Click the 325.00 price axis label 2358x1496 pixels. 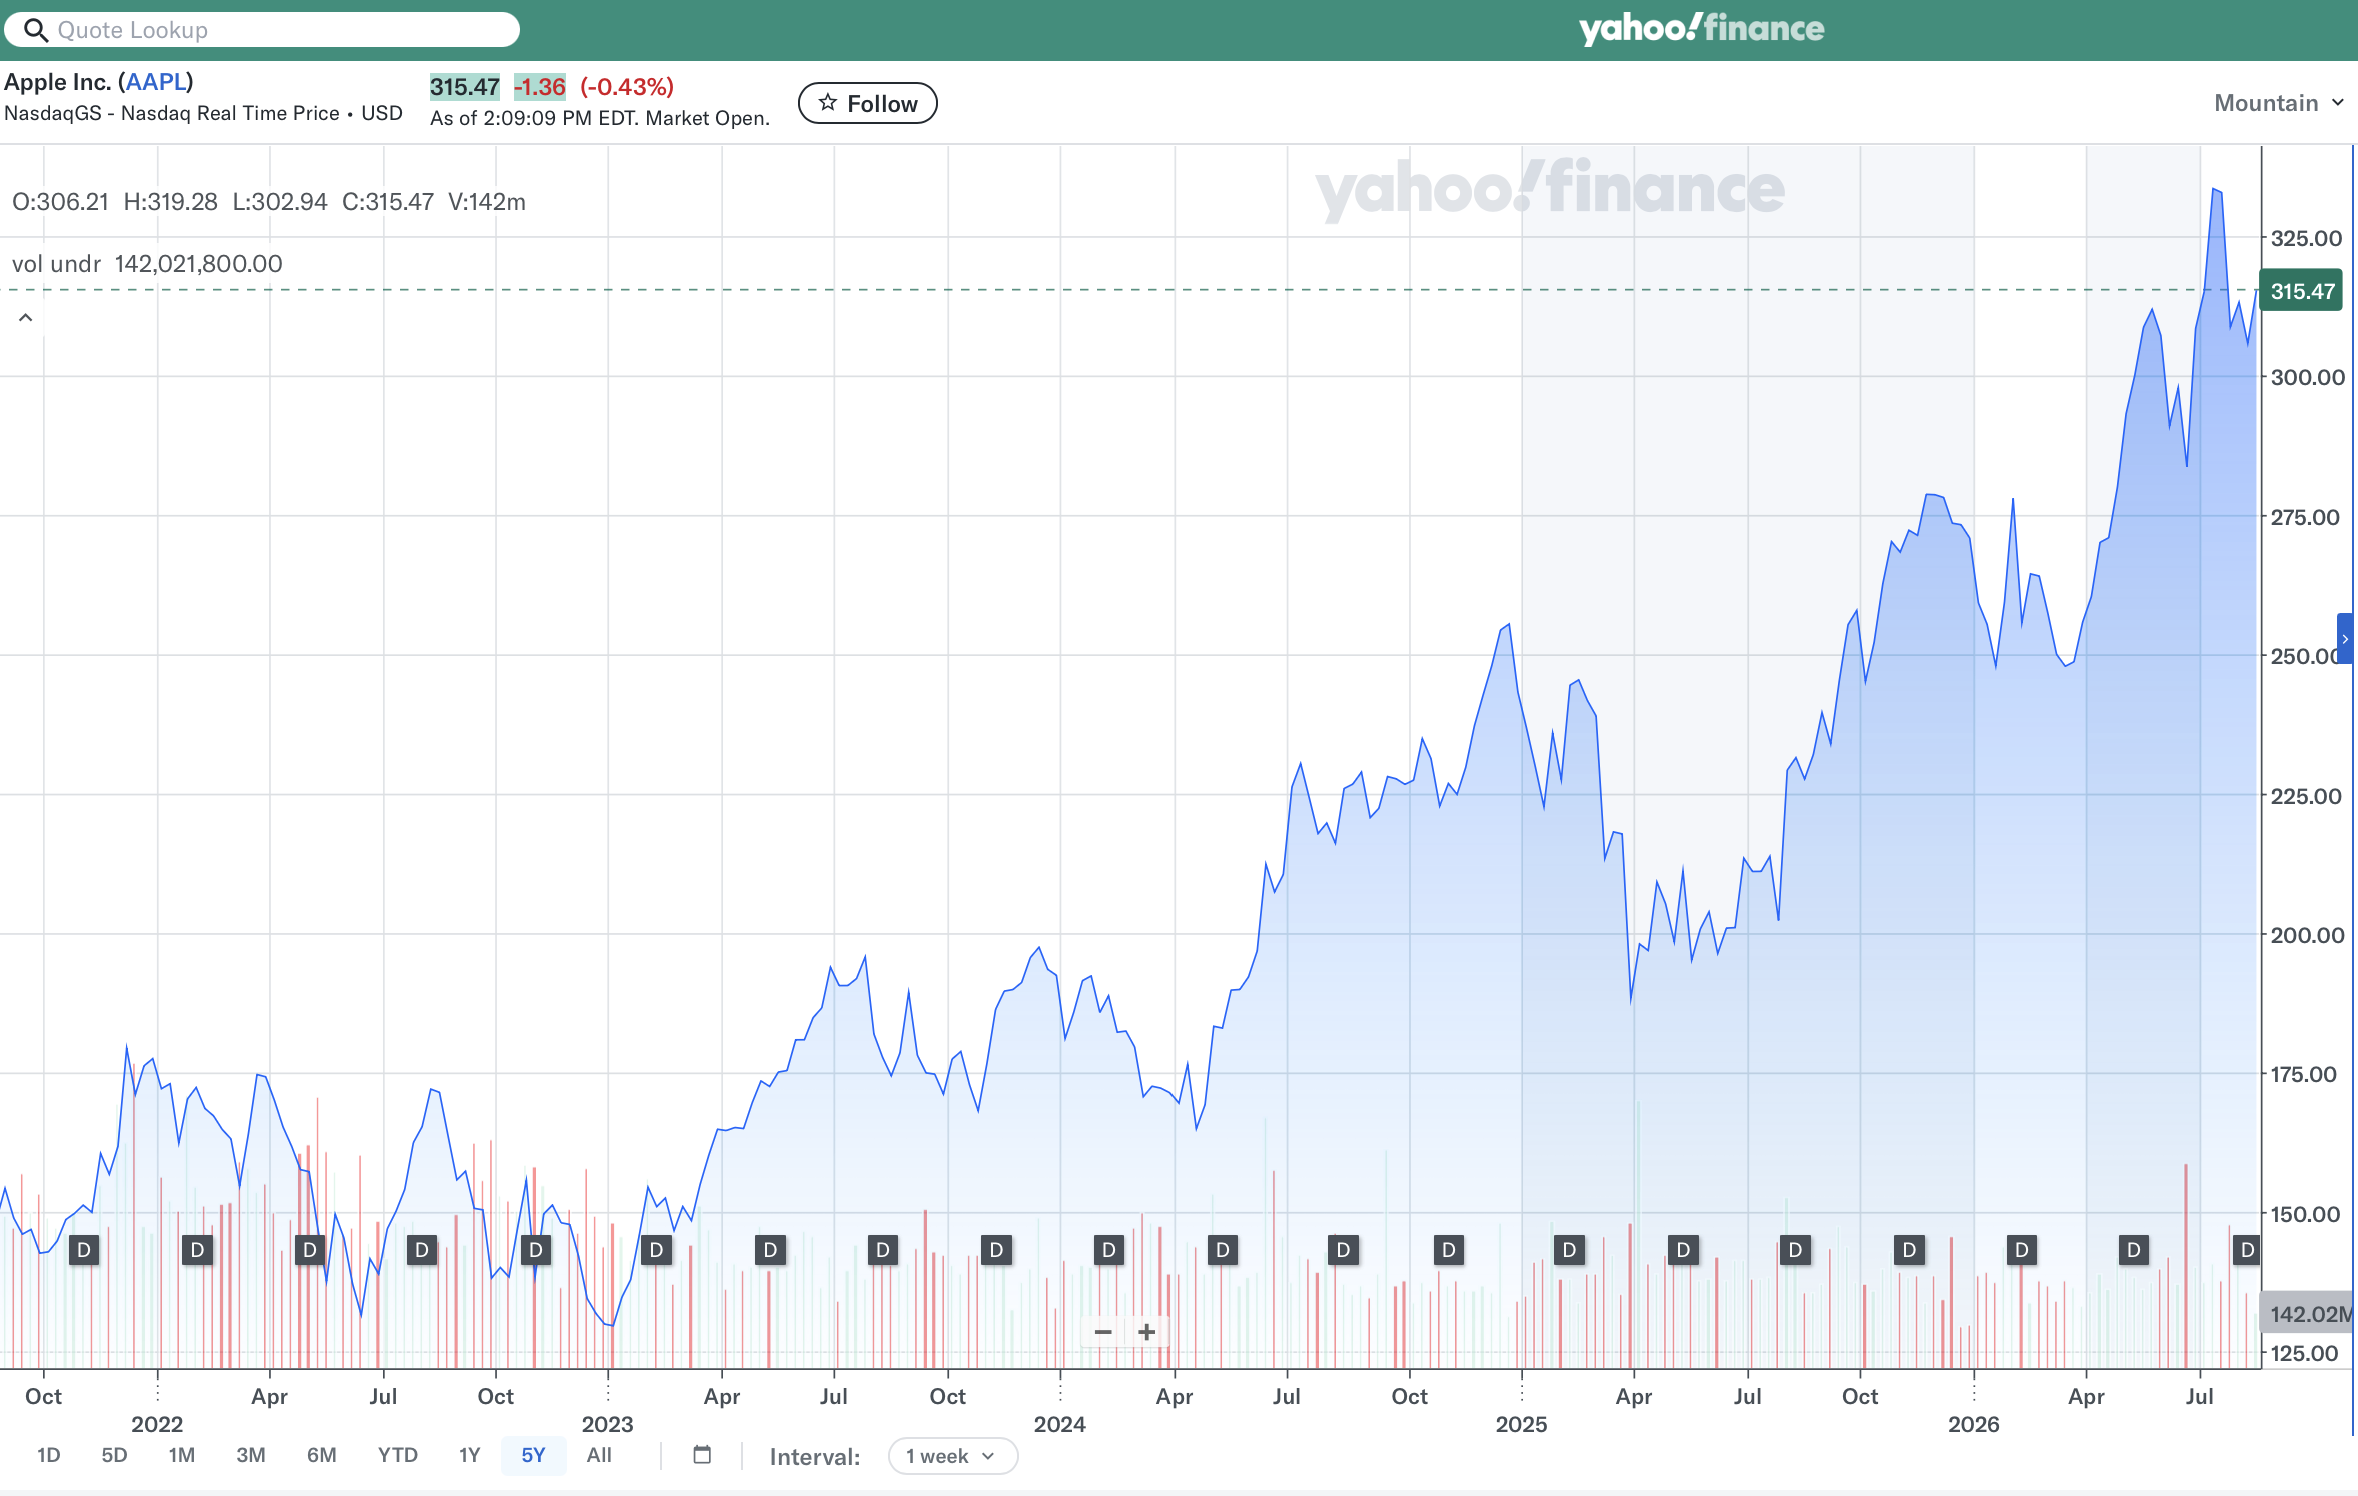pos(2306,238)
